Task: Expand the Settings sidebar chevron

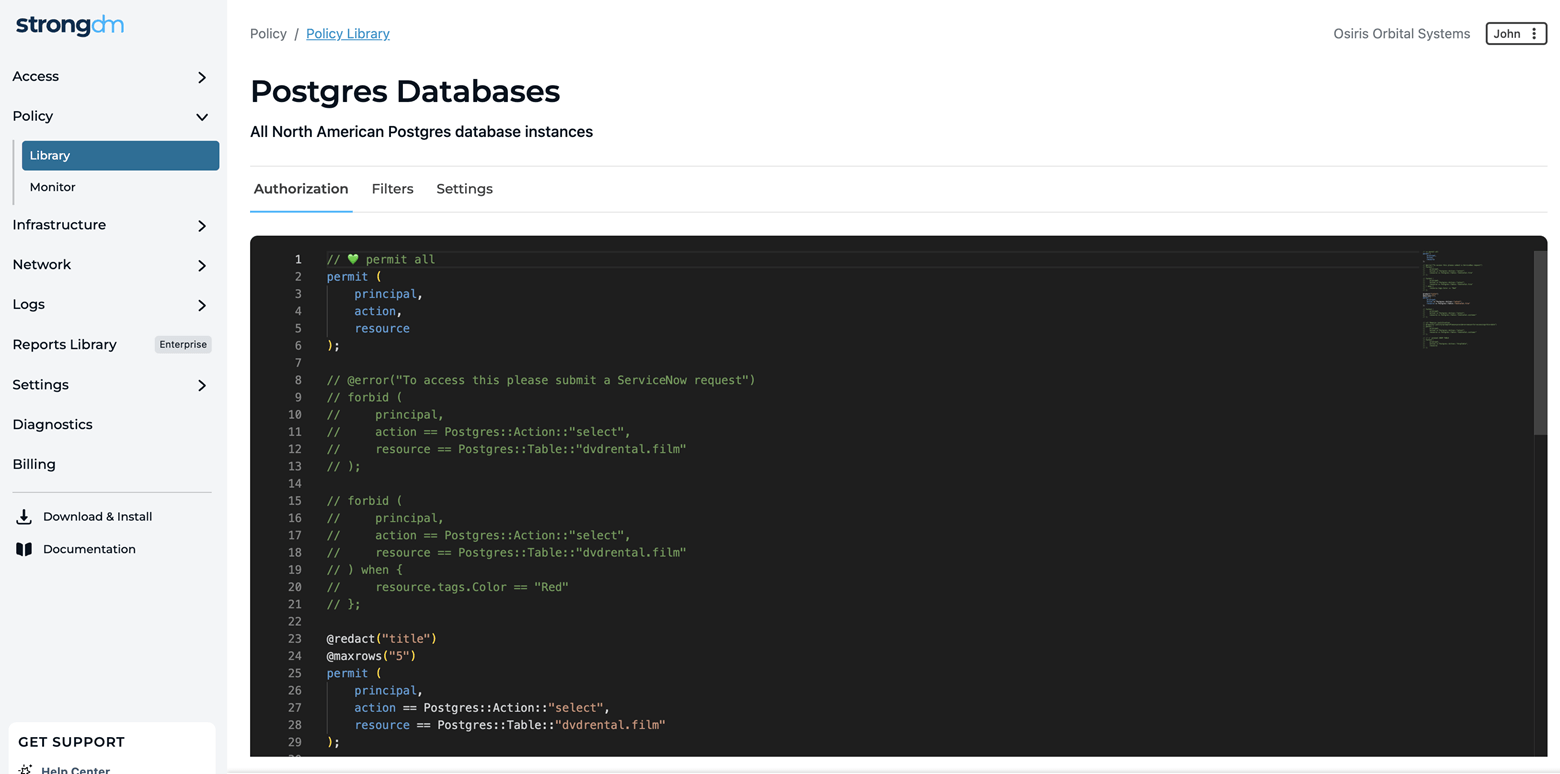Action: [x=202, y=385]
